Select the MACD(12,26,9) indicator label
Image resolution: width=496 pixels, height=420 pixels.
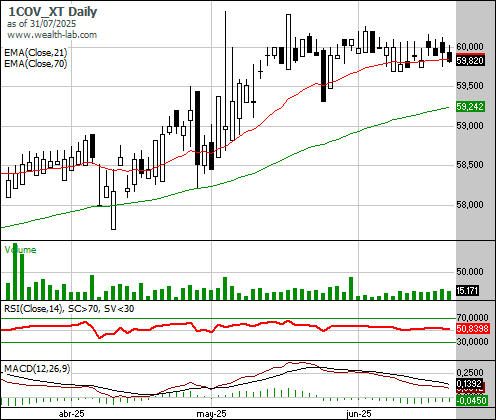point(37,369)
